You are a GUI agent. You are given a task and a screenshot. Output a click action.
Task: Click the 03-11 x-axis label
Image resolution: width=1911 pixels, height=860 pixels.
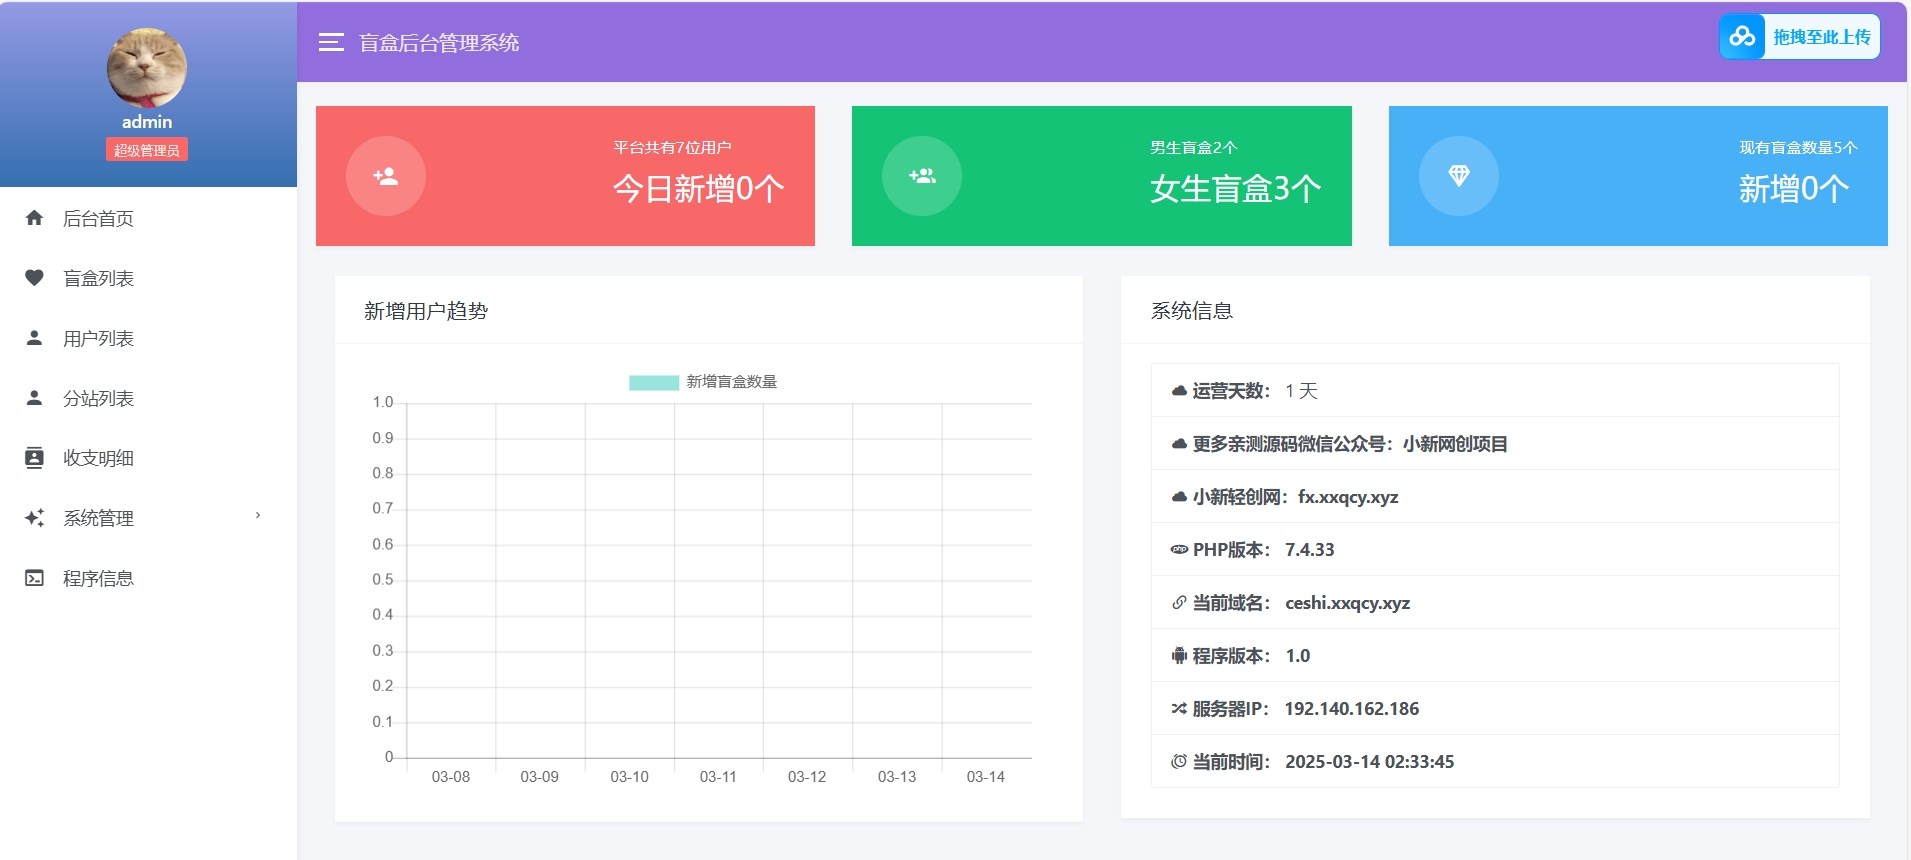pos(718,777)
